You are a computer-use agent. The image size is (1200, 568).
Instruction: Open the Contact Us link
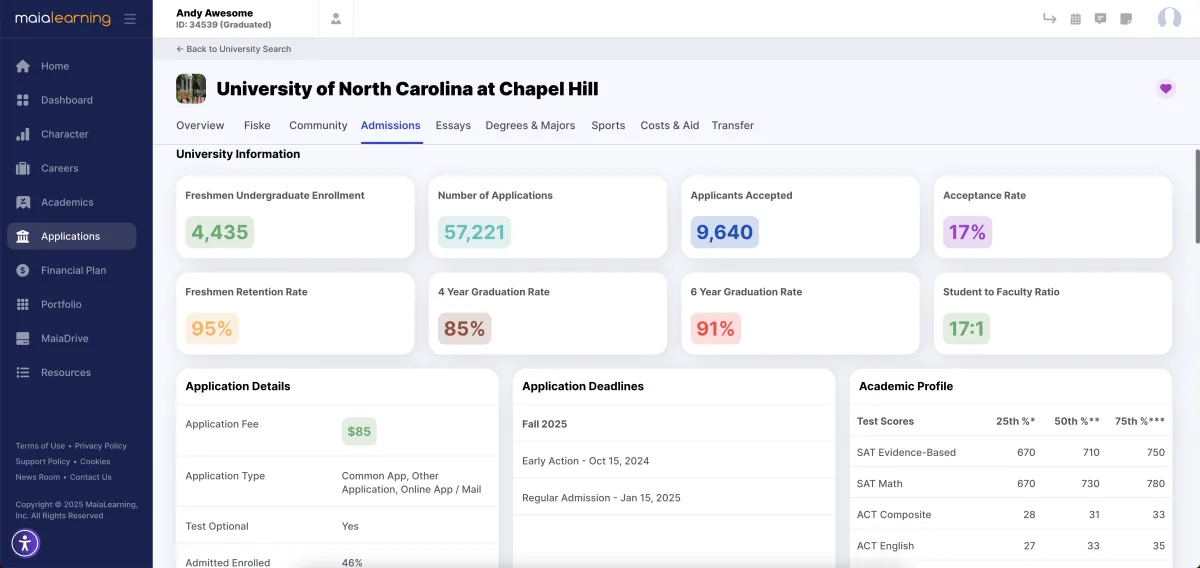(x=91, y=477)
